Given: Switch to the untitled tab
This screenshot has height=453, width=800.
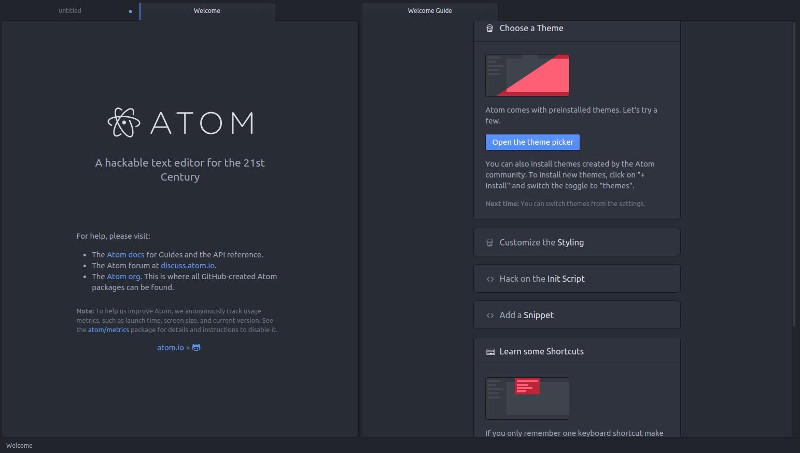Looking at the screenshot, I should click(x=70, y=11).
